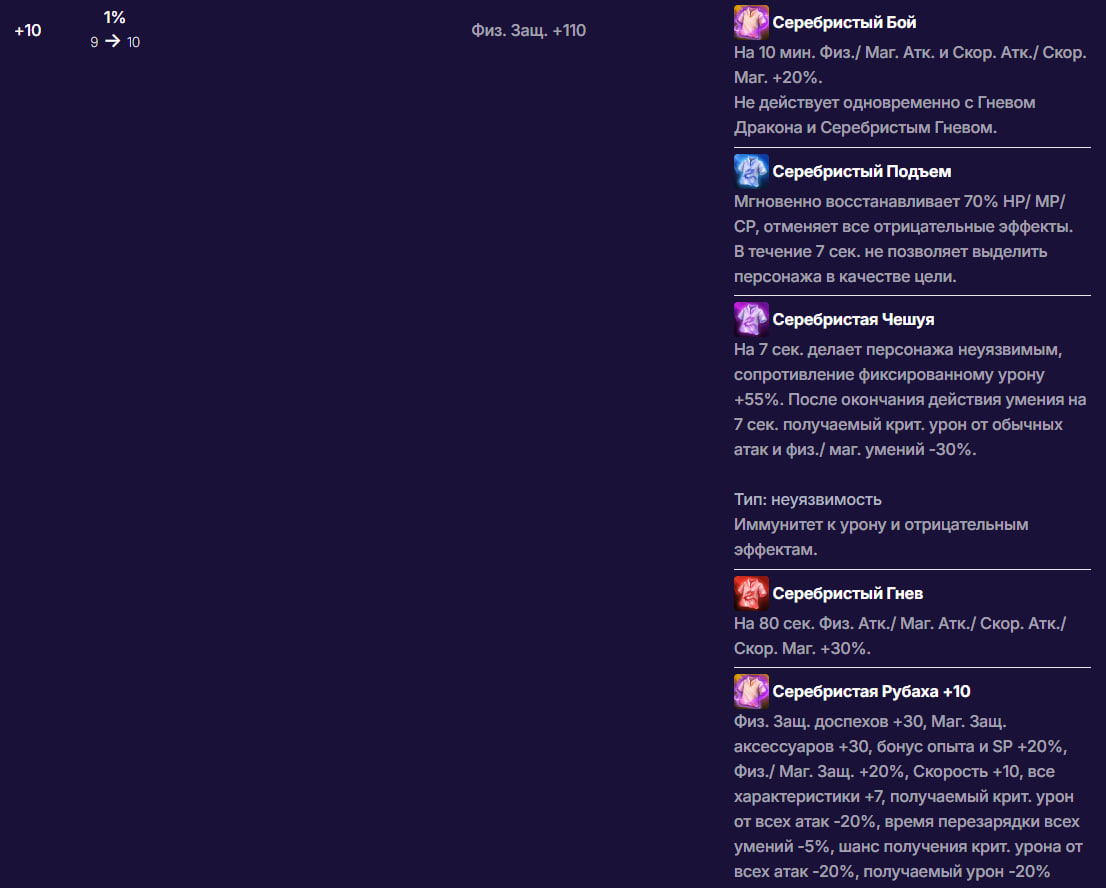
Task: Click the Серебристая Чешуя skill icon
Action: coord(751,319)
